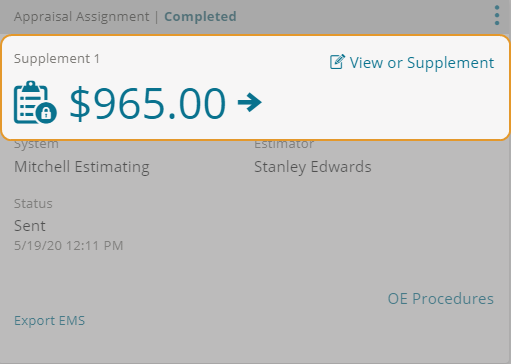Click the Status field label
The image size is (511, 364).
tap(33, 204)
